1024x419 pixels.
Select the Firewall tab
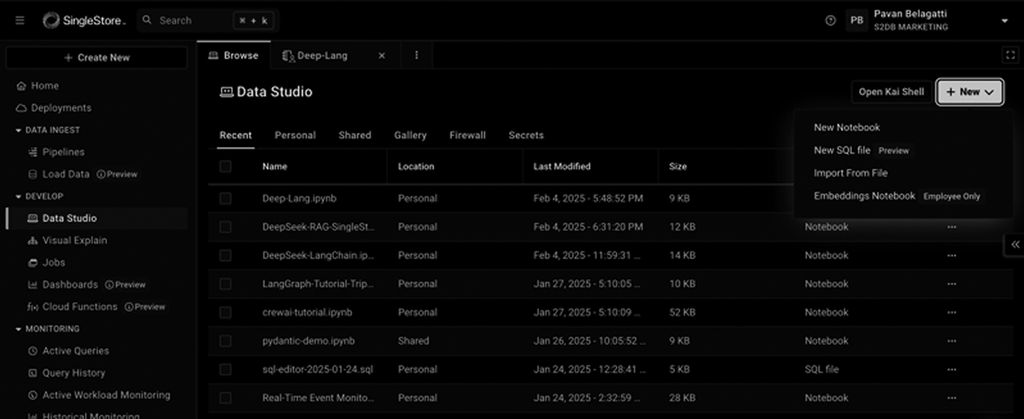[x=468, y=136]
